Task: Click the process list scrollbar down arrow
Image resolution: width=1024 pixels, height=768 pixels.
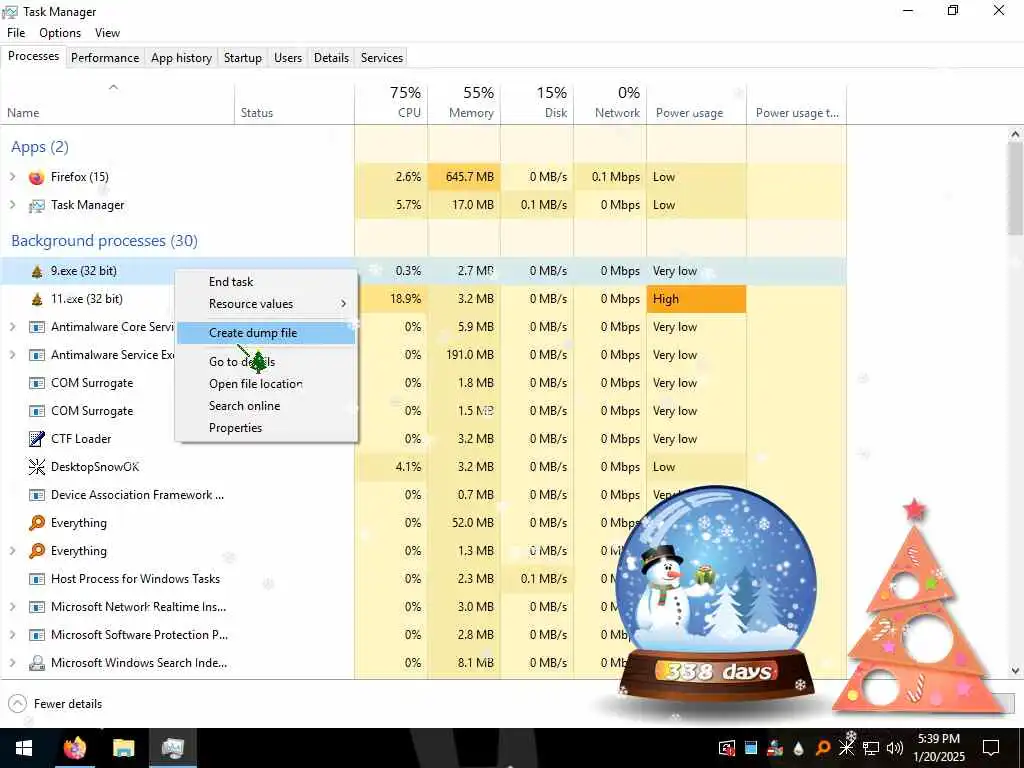Action: (x=1015, y=671)
